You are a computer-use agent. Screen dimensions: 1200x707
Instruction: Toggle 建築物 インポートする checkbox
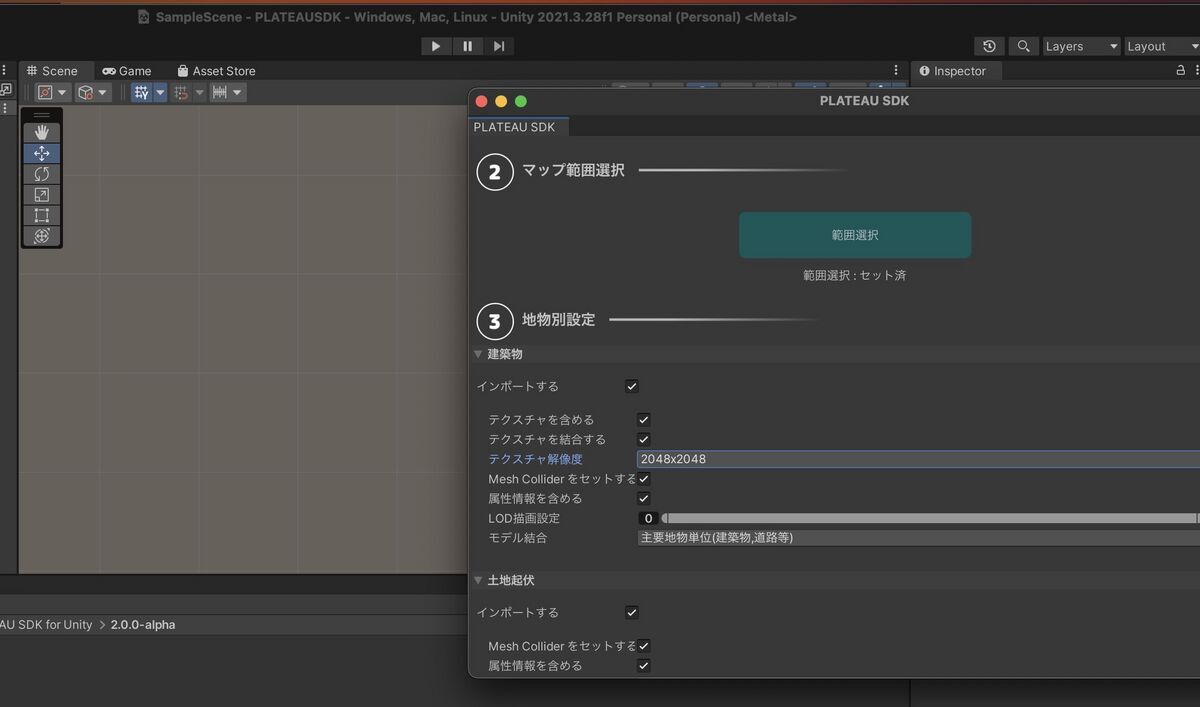632,386
